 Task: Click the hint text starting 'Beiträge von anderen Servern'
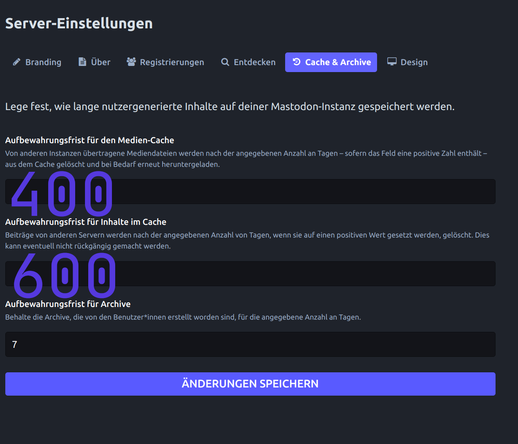coord(247,241)
